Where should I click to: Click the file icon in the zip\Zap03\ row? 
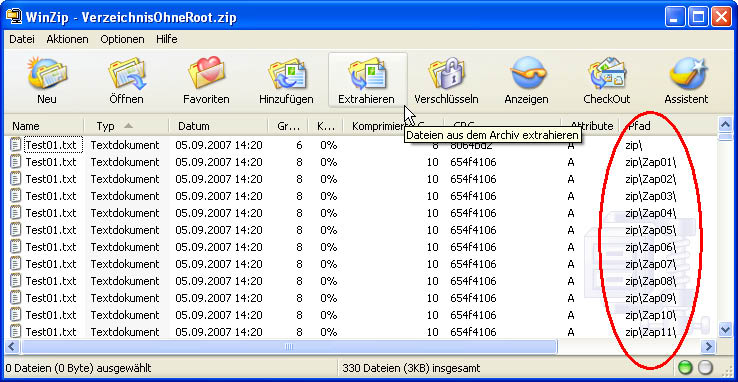pos(16,196)
